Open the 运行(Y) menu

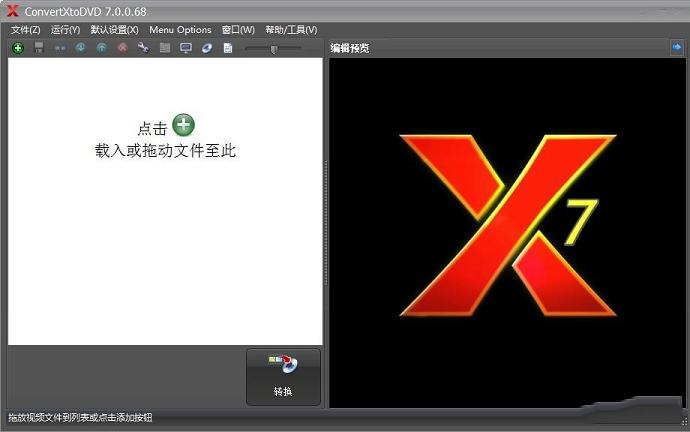tap(65, 30)
